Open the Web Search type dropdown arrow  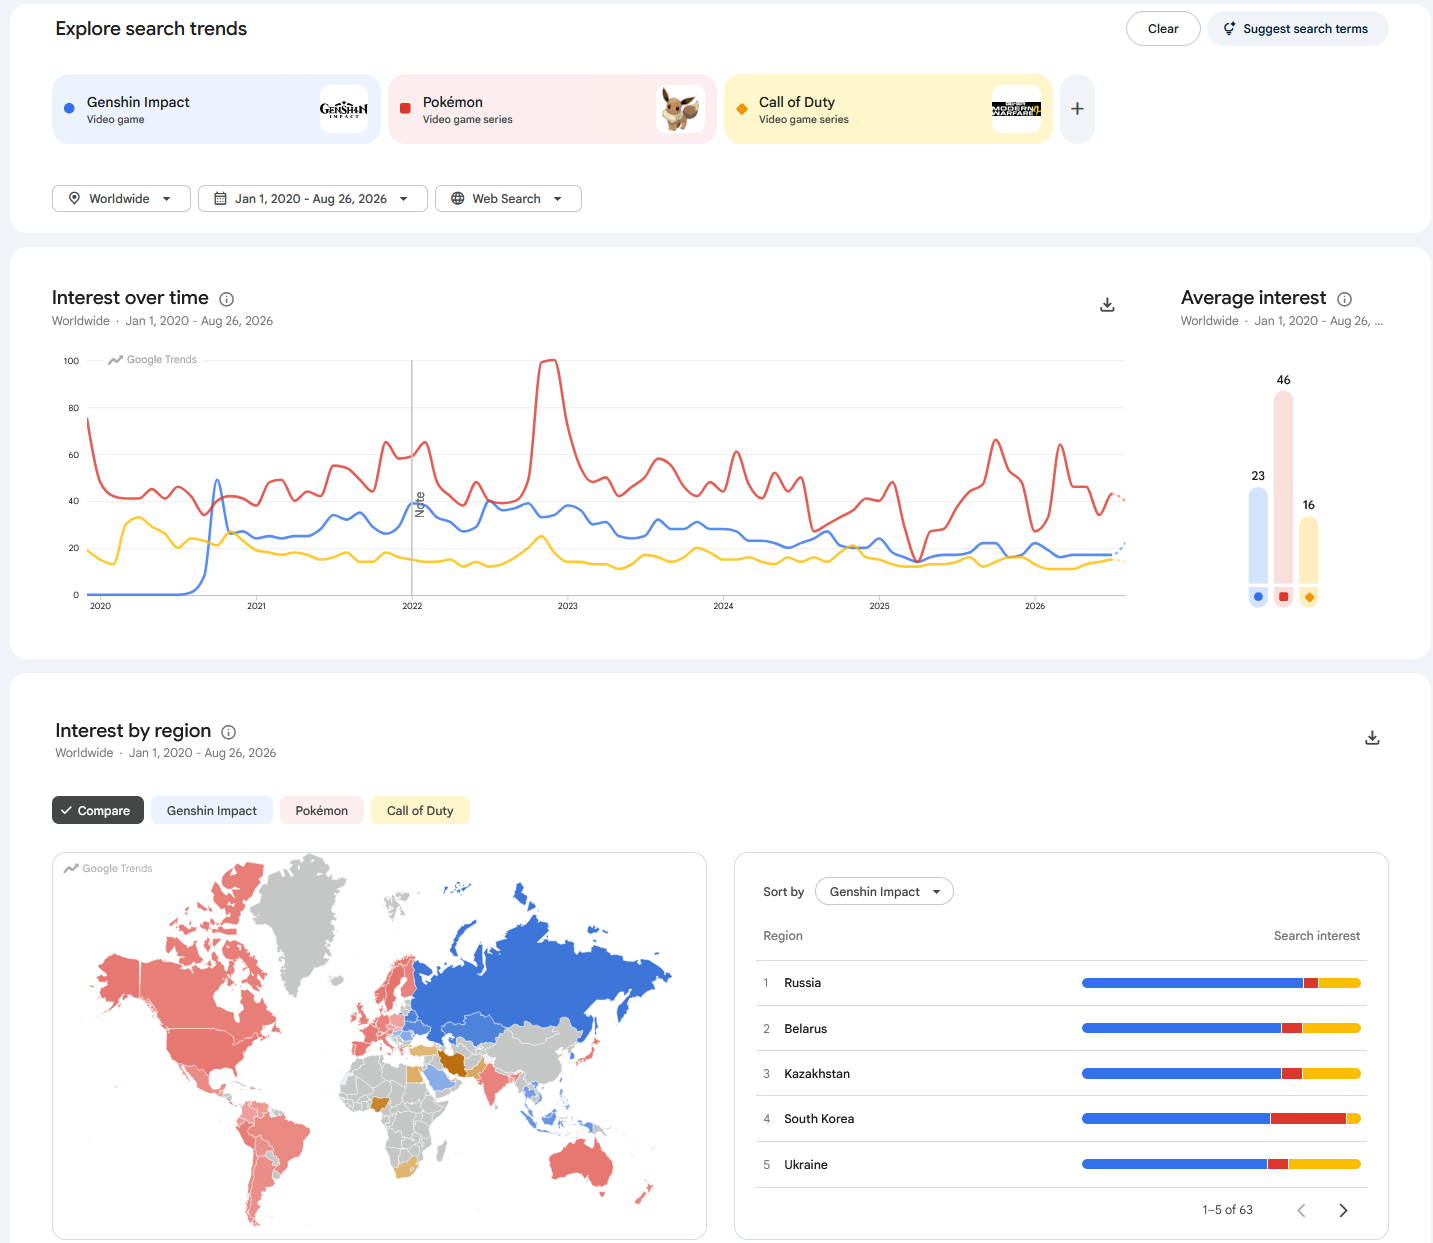point(558,199)
